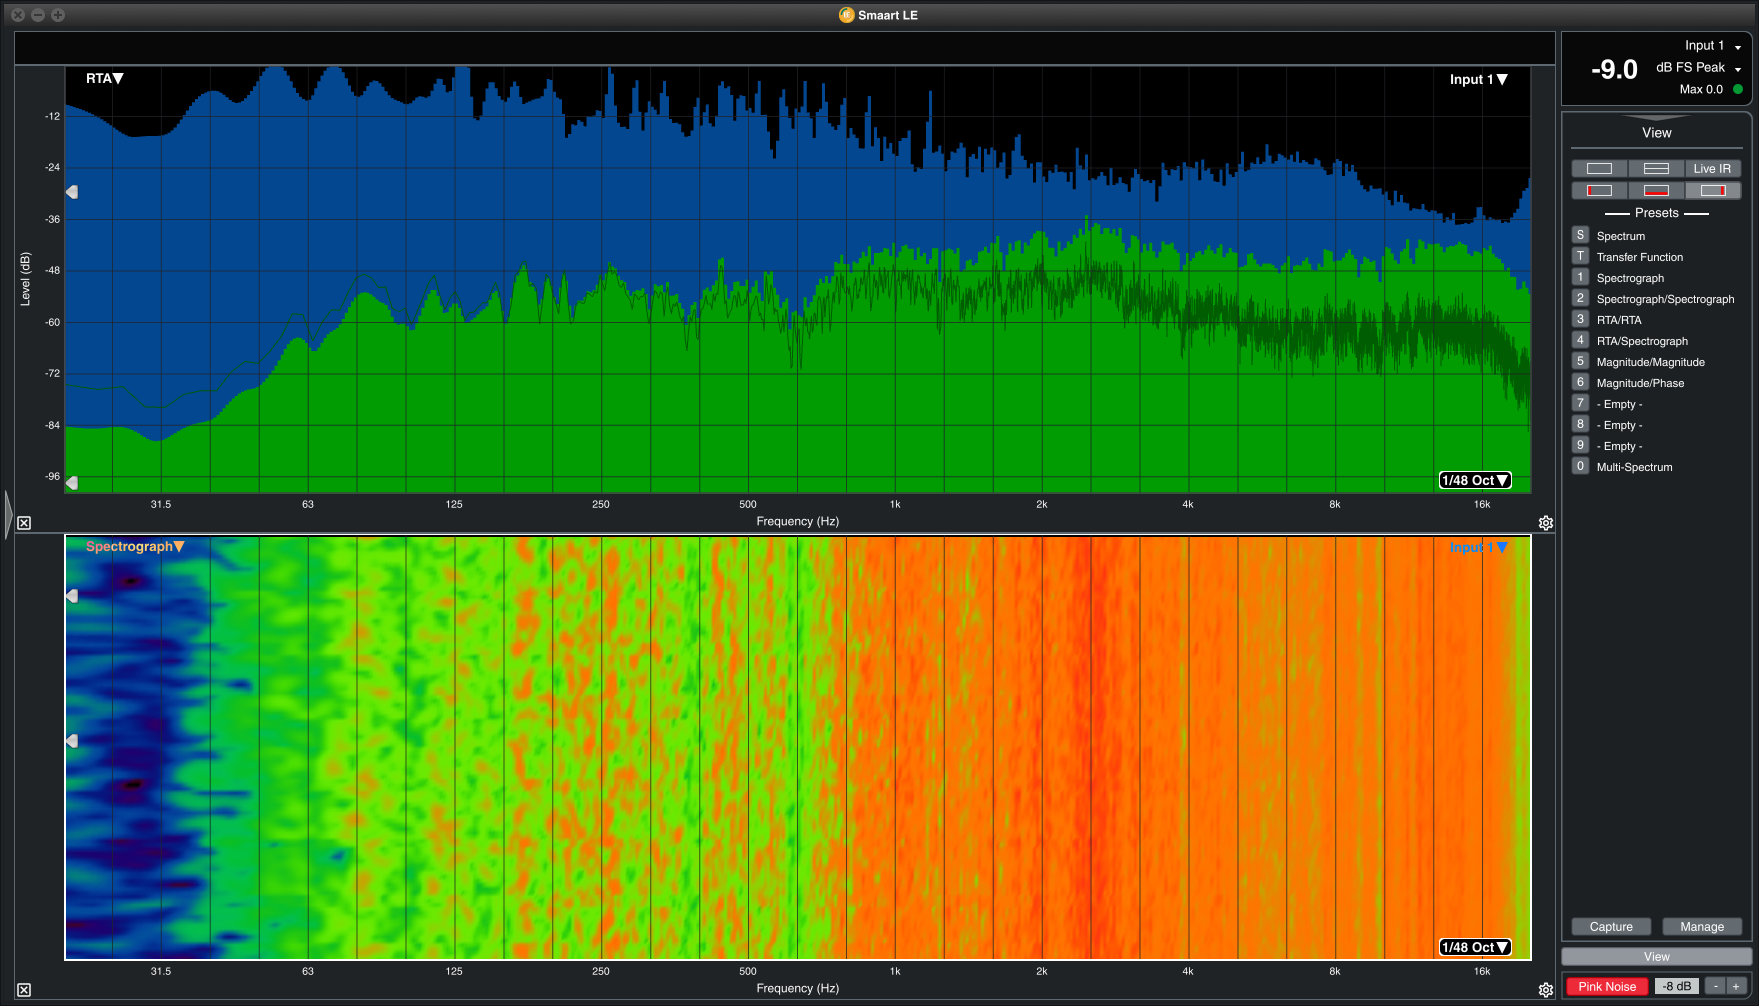Open the meter Input 1 source dropdown
This screenshot has height=1006, width=1759.
pyautogui.click(x=1713, y=46)
